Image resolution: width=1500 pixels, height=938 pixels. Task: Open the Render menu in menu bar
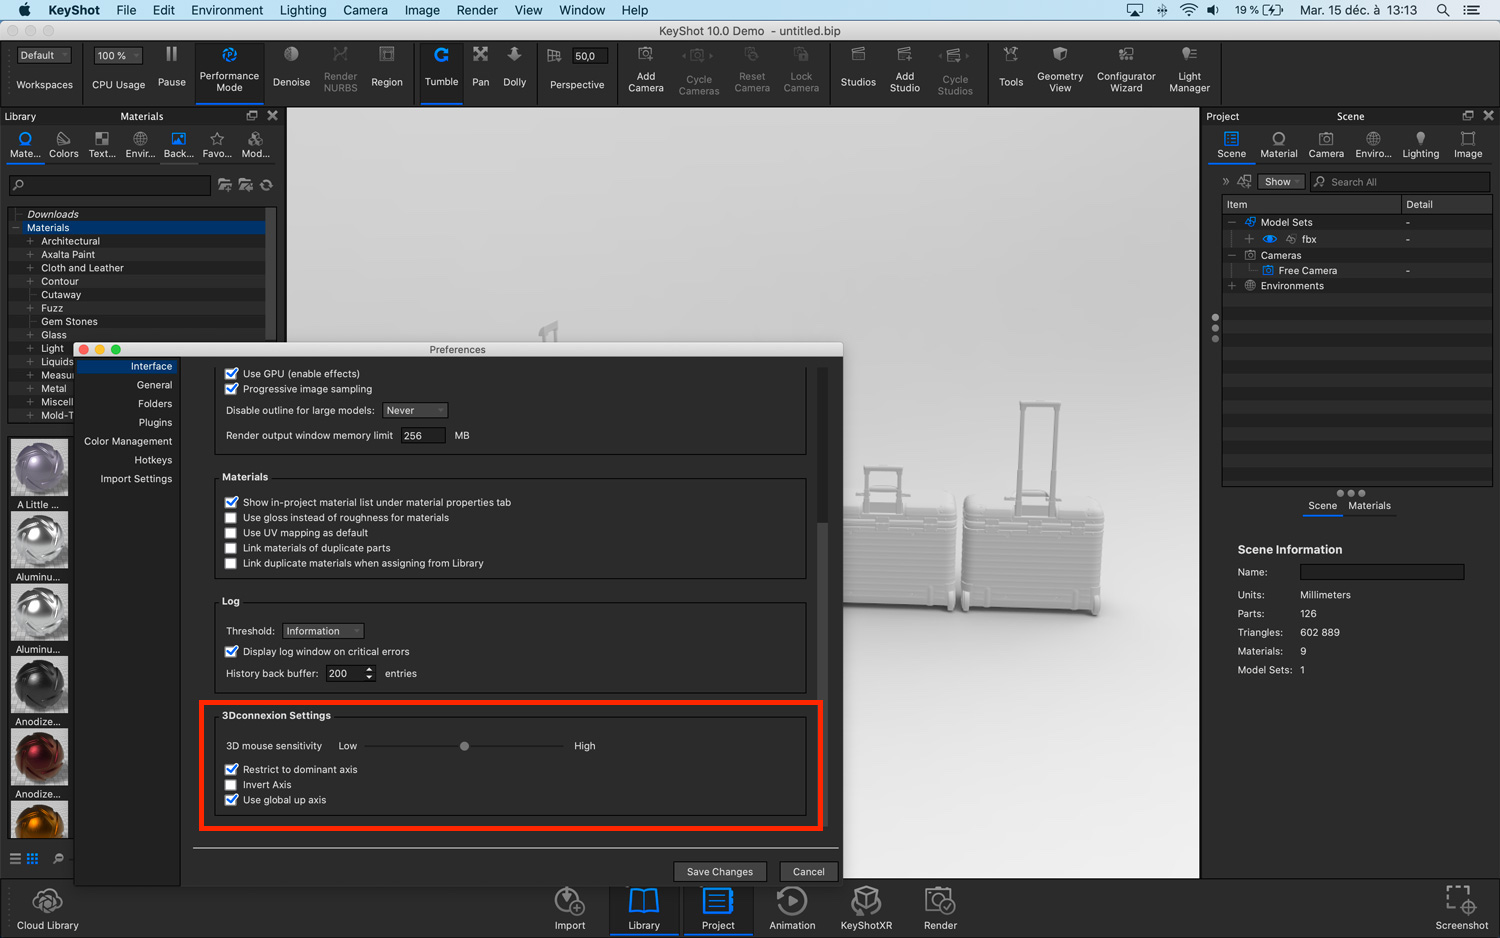pyautogui.click(x=477, y=10)
